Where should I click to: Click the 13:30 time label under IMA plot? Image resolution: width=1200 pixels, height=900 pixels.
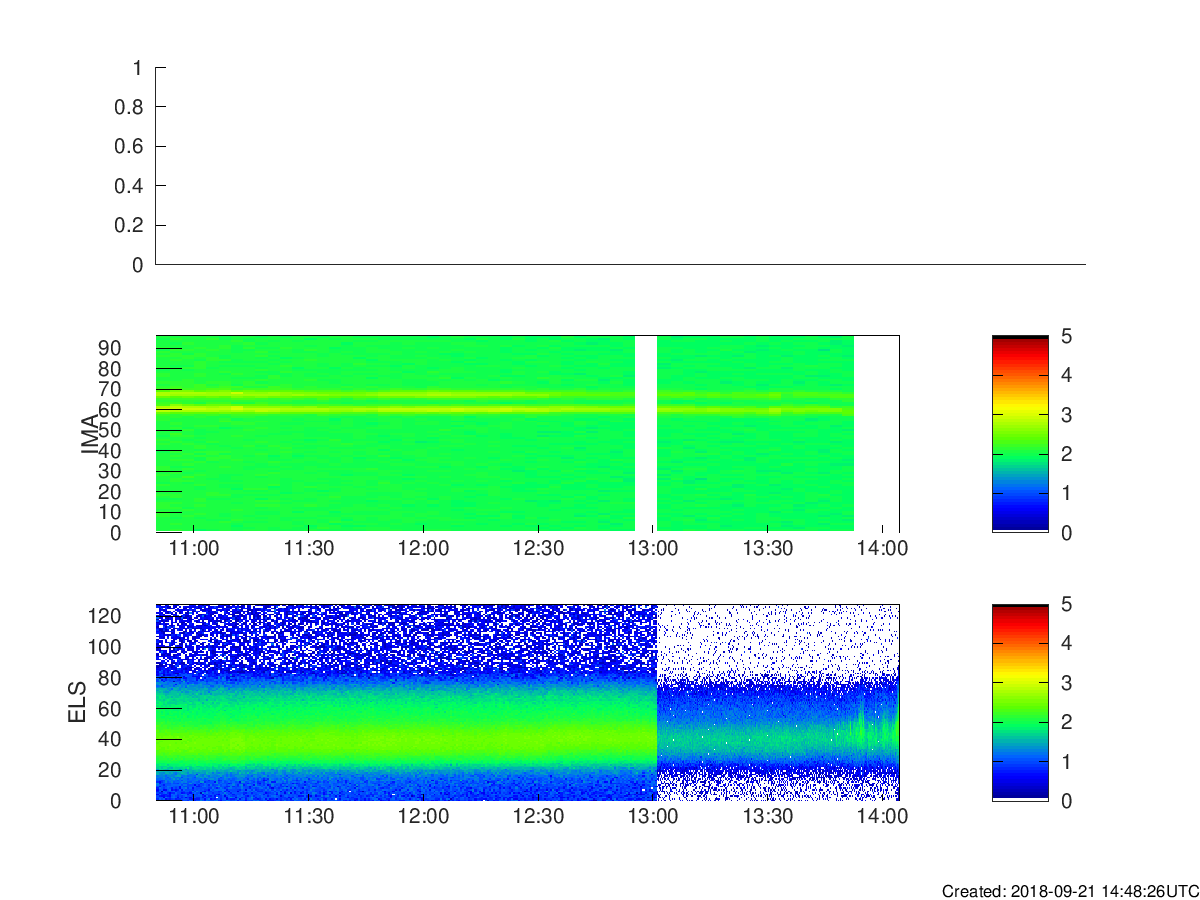coord(767,549)
